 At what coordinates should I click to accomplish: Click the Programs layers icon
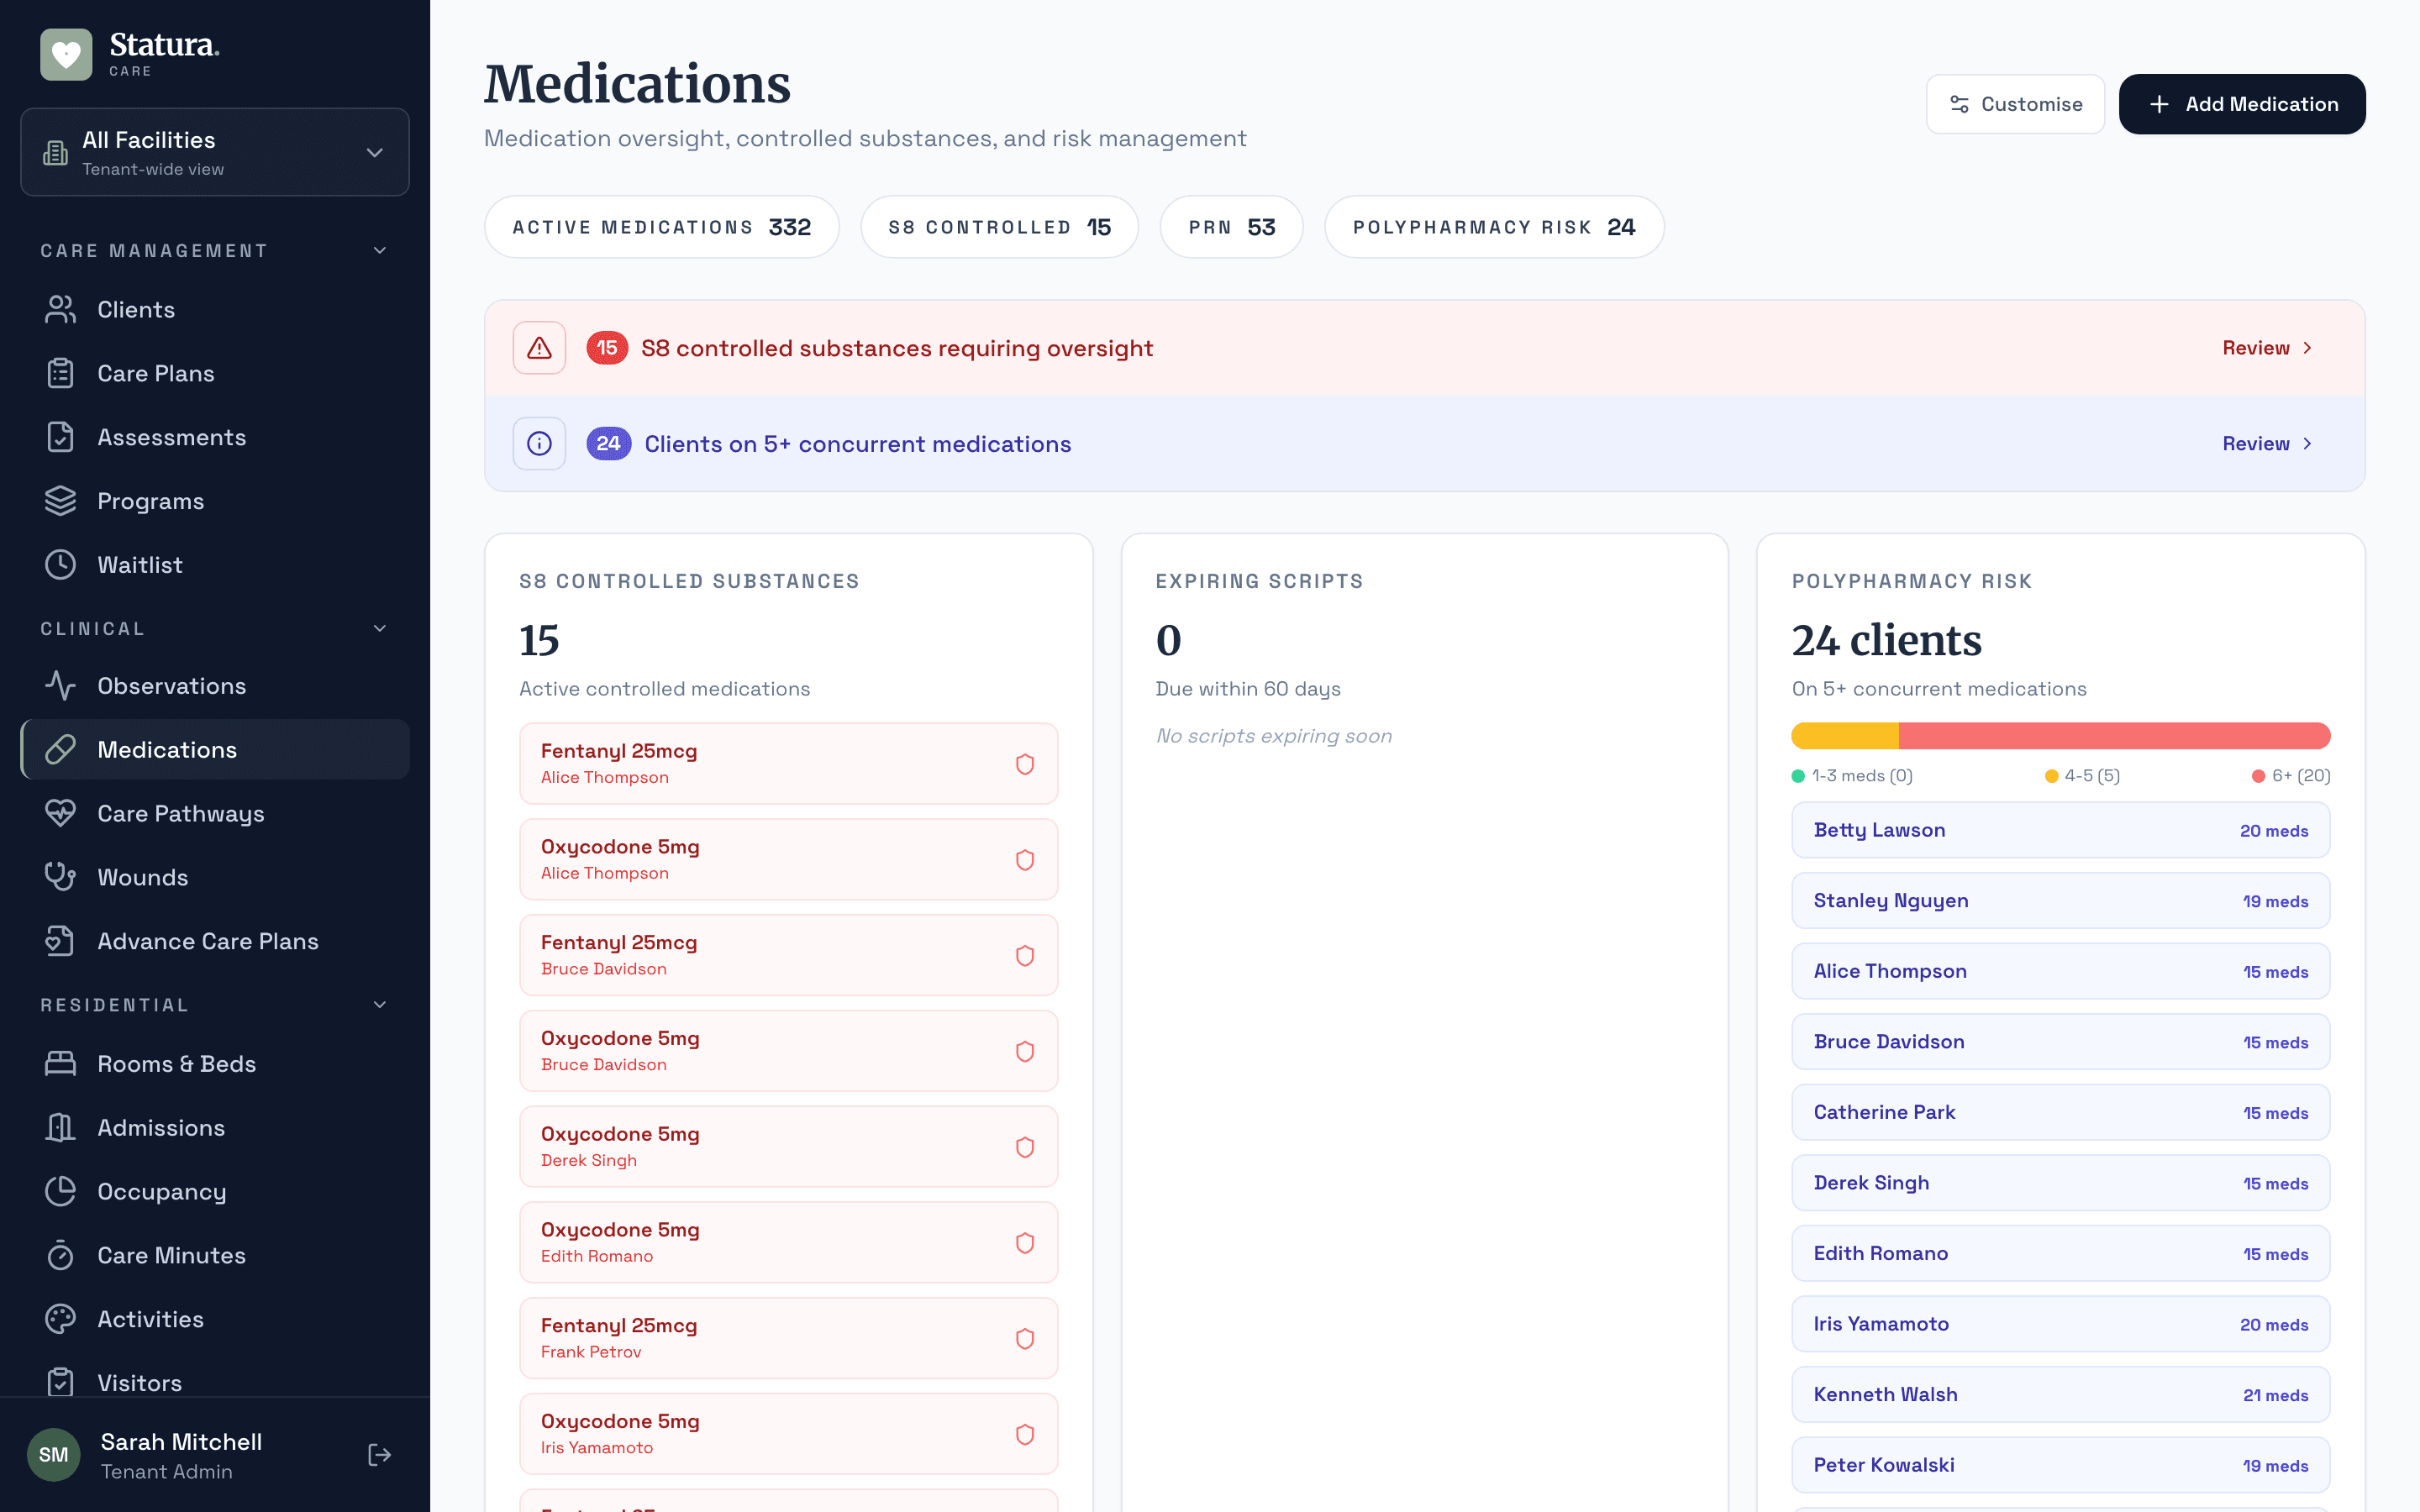coord(61,501)
